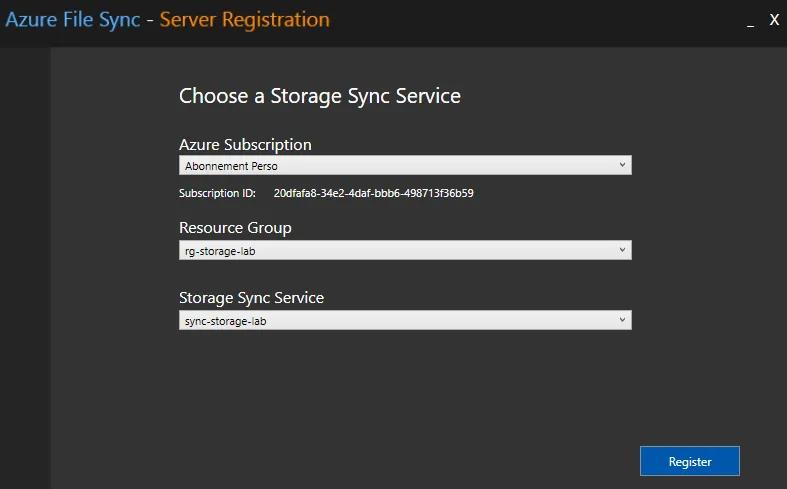This screenshot has width=787, height=489.
Task: Open the Azure Subscription dropdown
Action: [405, 165]
